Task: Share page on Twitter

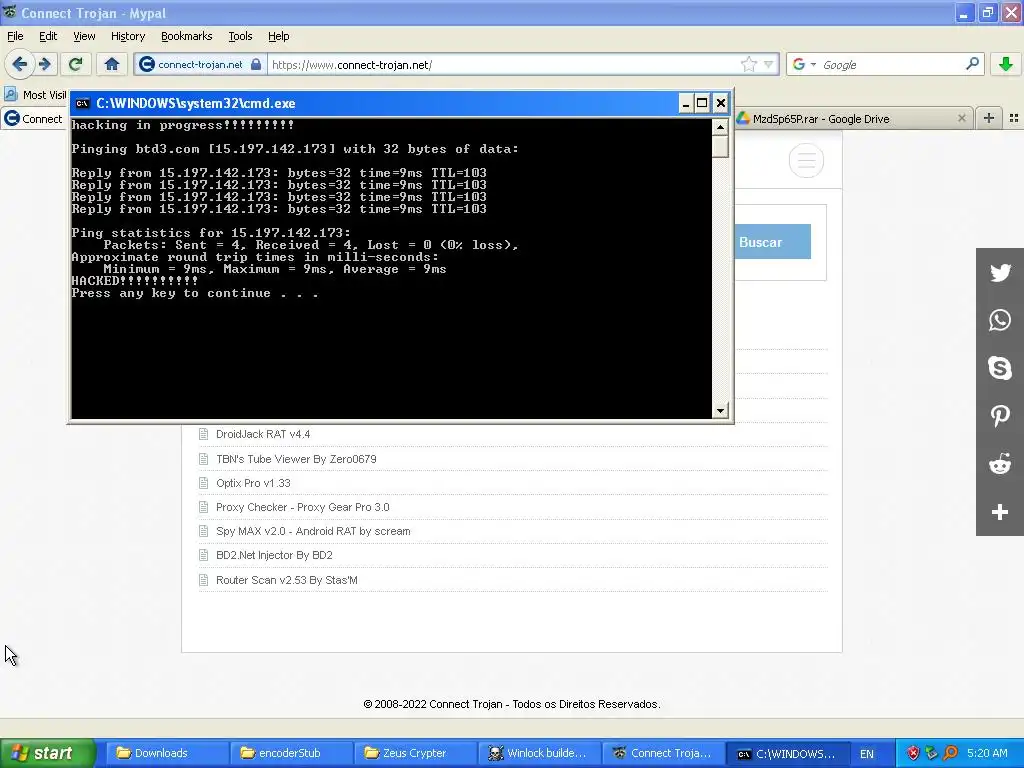Action: coord(1000,272)
